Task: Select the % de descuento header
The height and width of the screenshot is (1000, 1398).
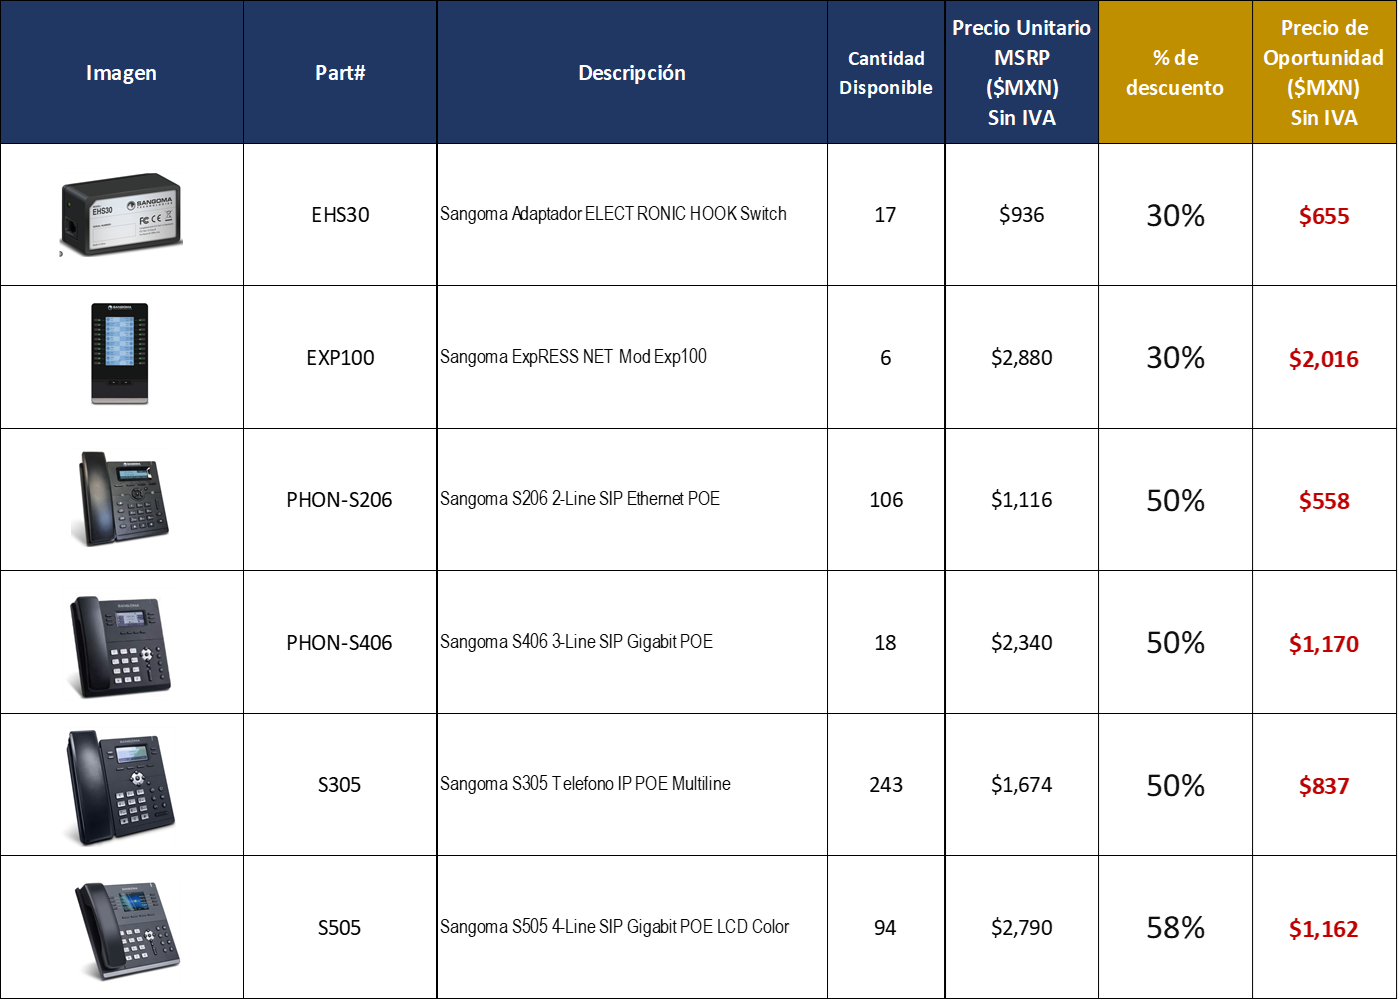Action: point(1175,73)
